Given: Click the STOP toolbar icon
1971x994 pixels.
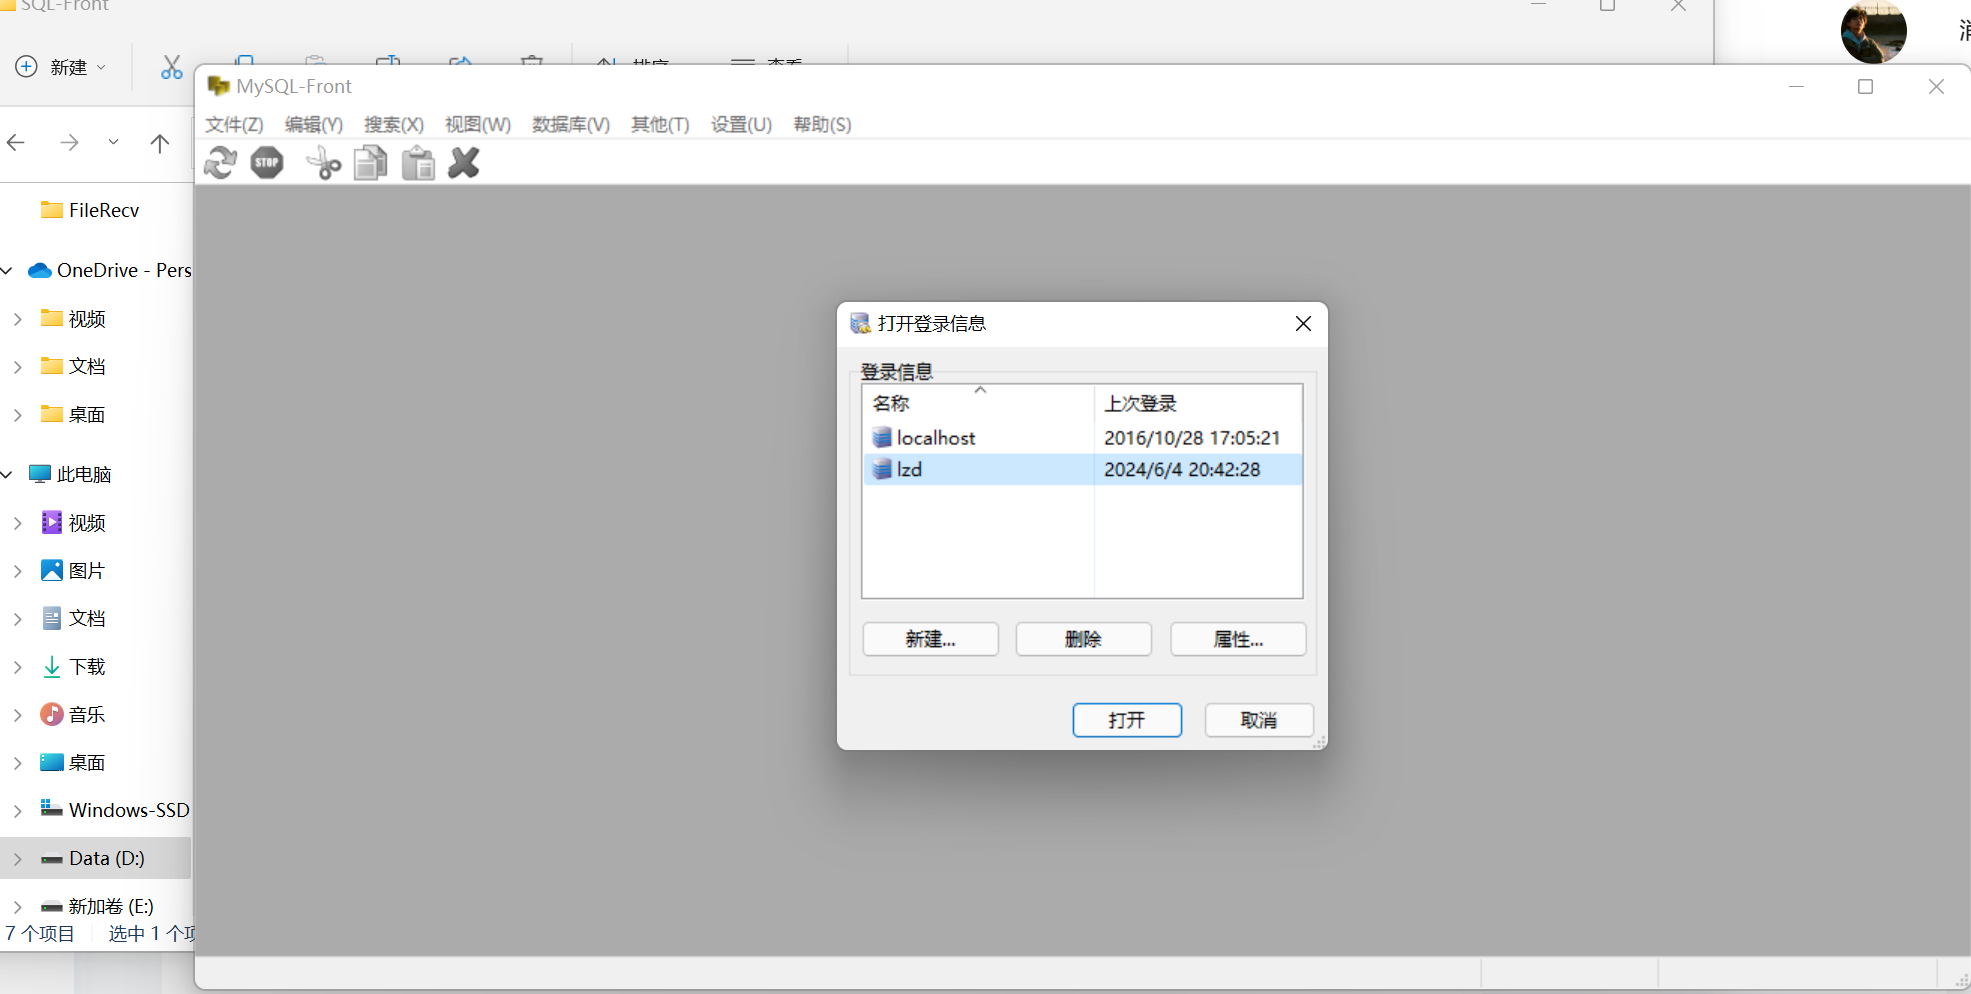Looking at the screenshot, I should click(267, 163).
